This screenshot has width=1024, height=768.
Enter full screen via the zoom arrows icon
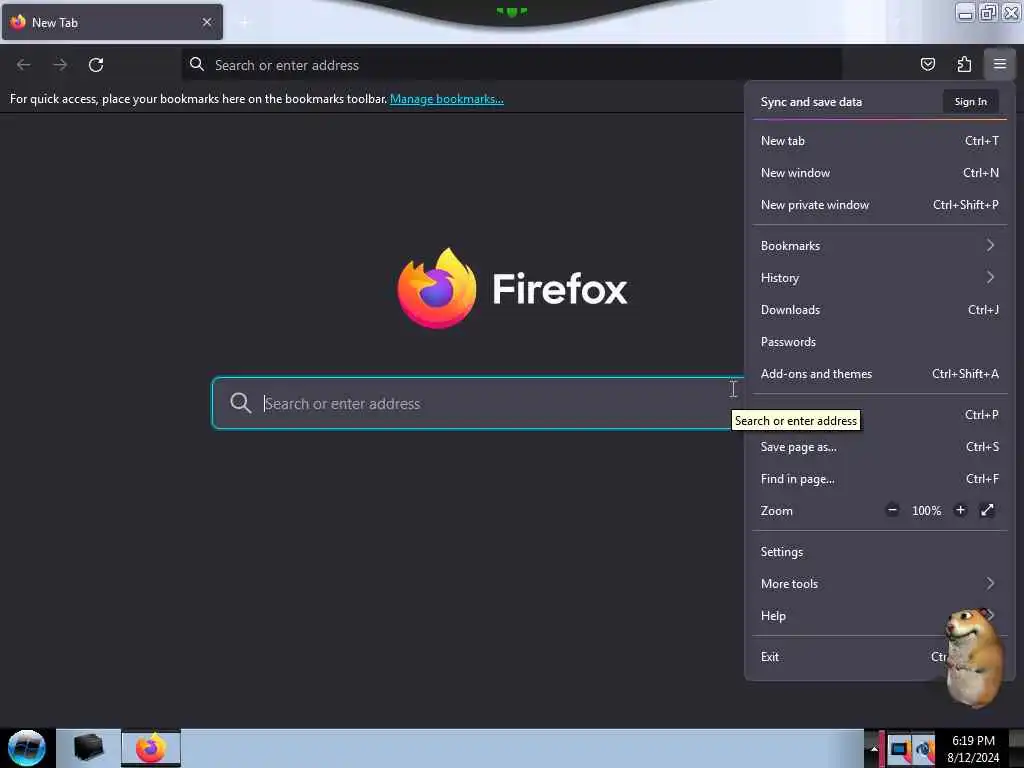point(987,510)
